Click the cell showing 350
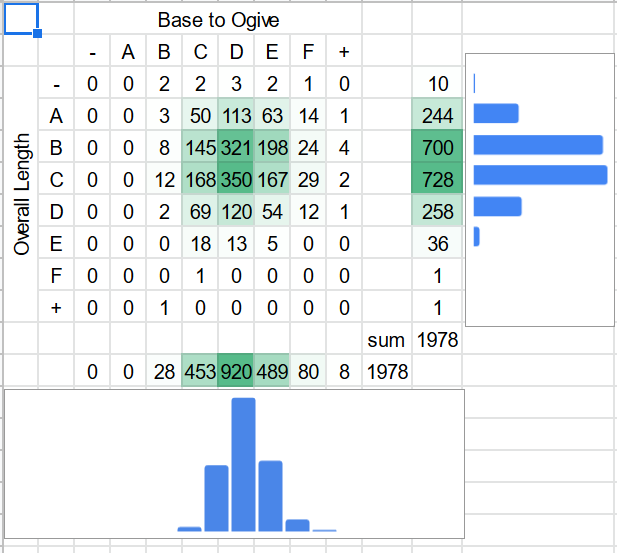Screen dimensions: 617x553 click(x=237, y=180)
